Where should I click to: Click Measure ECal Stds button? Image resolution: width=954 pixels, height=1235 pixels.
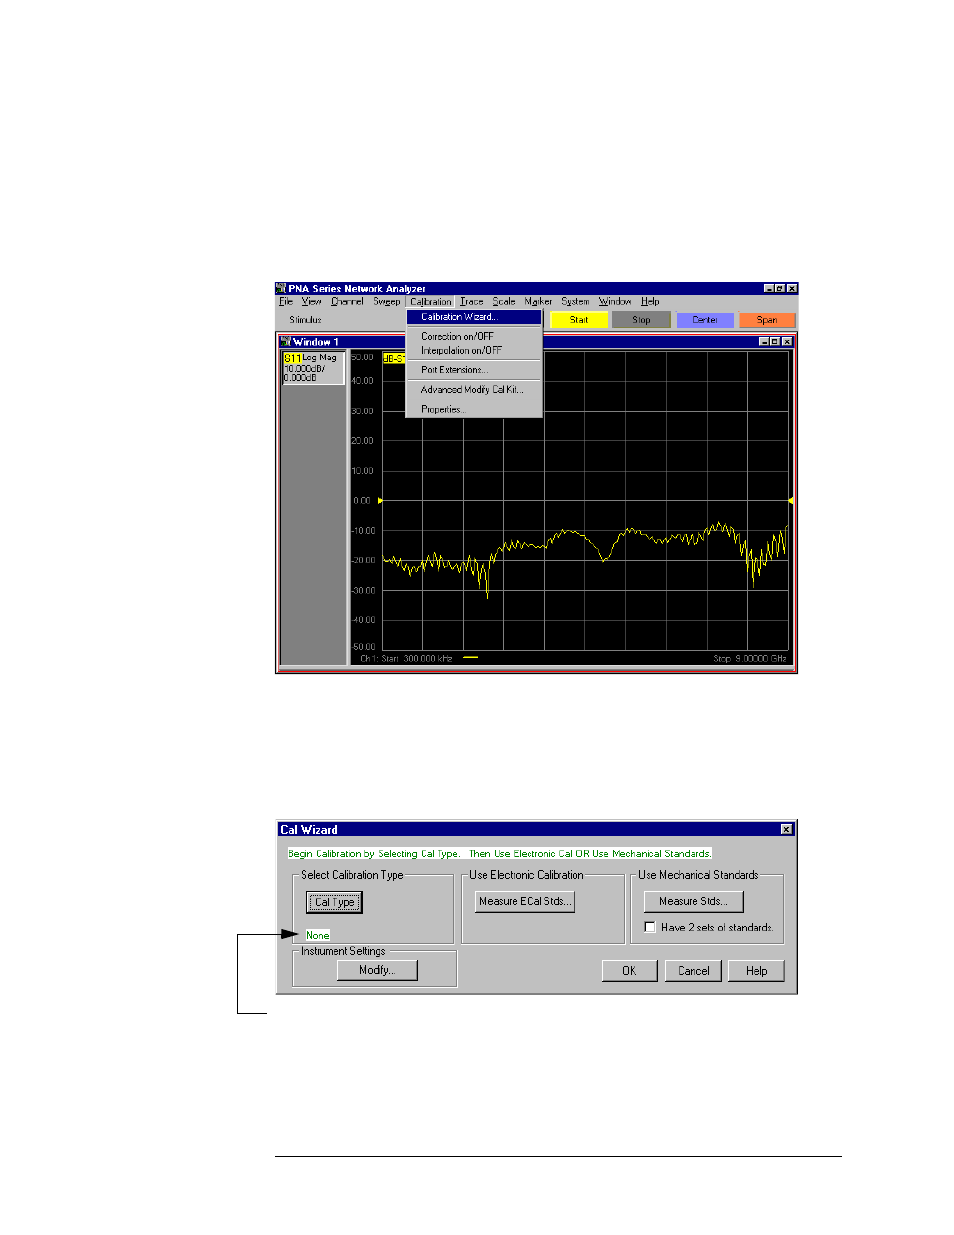[x=525, y=901]
